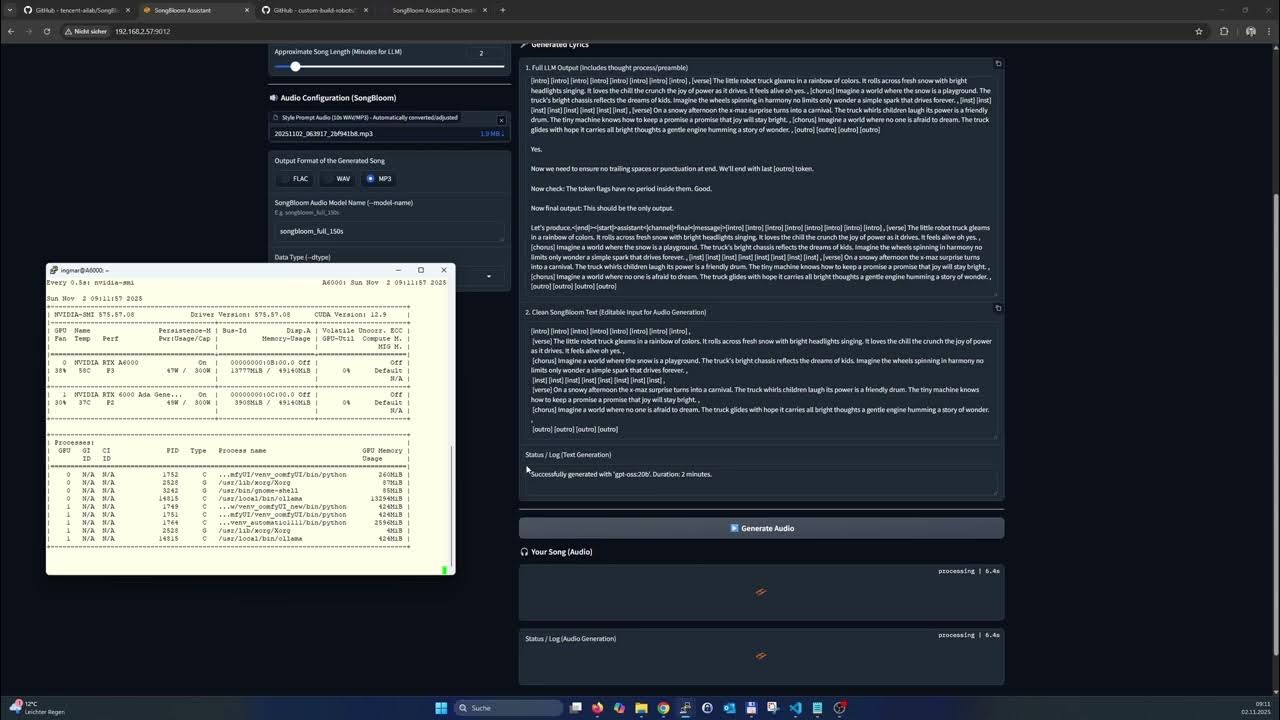The height and width of the screenshot is (720, 1280).
Task: Minimize the ingmar@A6000 terminal window
Action: (x=398, y=270)
